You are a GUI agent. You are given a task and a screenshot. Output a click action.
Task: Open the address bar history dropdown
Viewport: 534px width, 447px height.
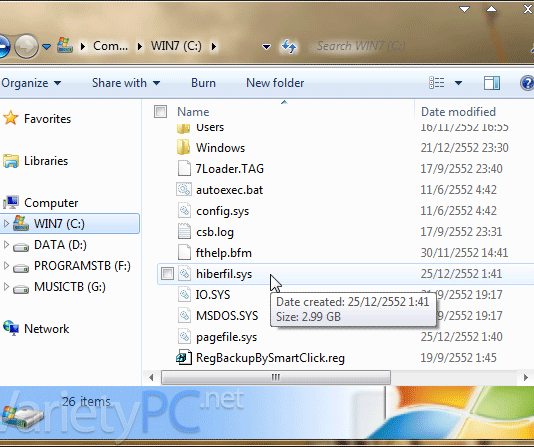pyautogui.click(x=266, y=47)
